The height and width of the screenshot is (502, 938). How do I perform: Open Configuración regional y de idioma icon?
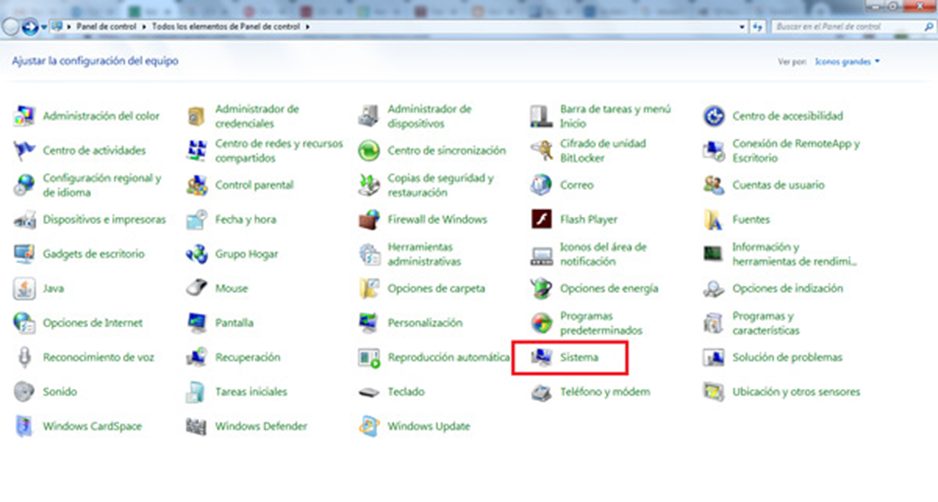pyautogui.click(x=24, y=185)
